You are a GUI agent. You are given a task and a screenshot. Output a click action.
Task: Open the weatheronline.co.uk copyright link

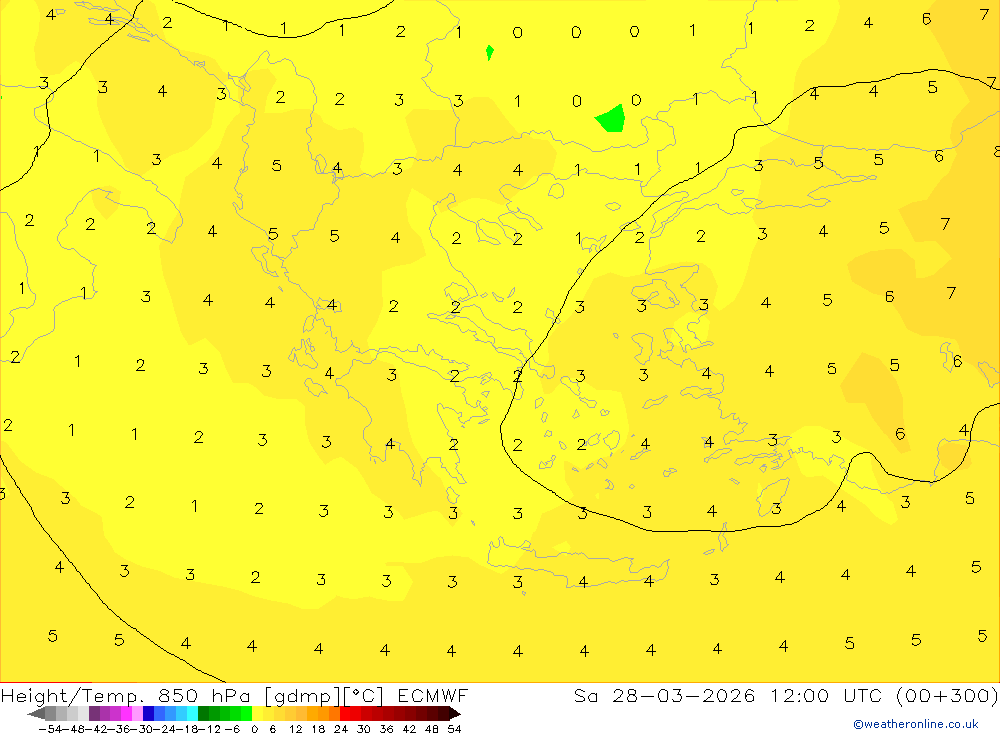(x=916, y=724)
